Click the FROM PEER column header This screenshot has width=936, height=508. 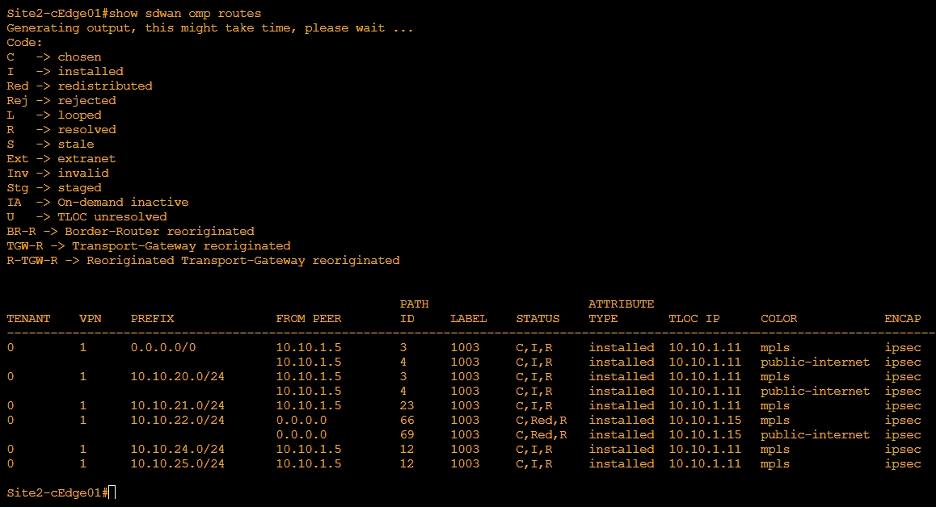point(308,319)
